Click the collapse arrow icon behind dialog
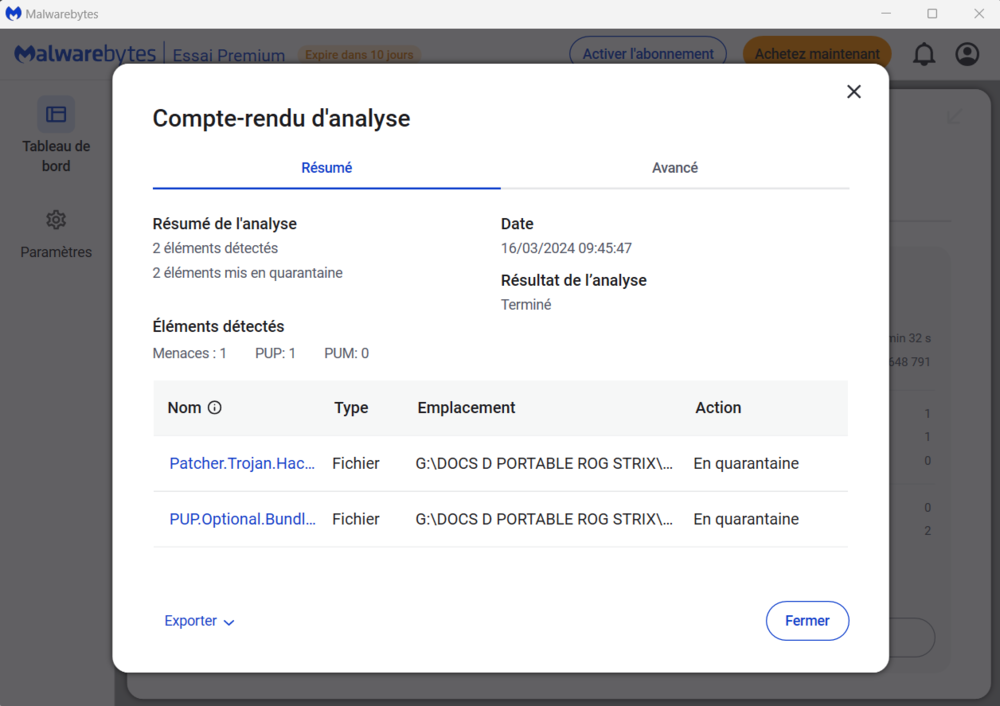 pyautogui.click(x=954, y=117)
